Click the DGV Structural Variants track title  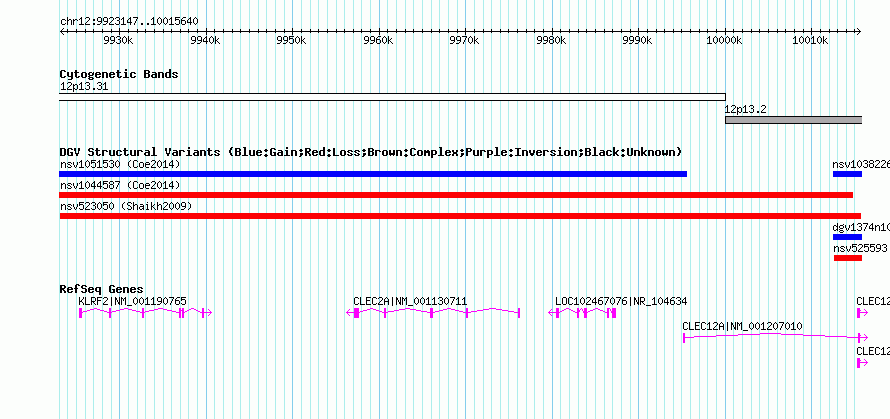tap(371, 152)
